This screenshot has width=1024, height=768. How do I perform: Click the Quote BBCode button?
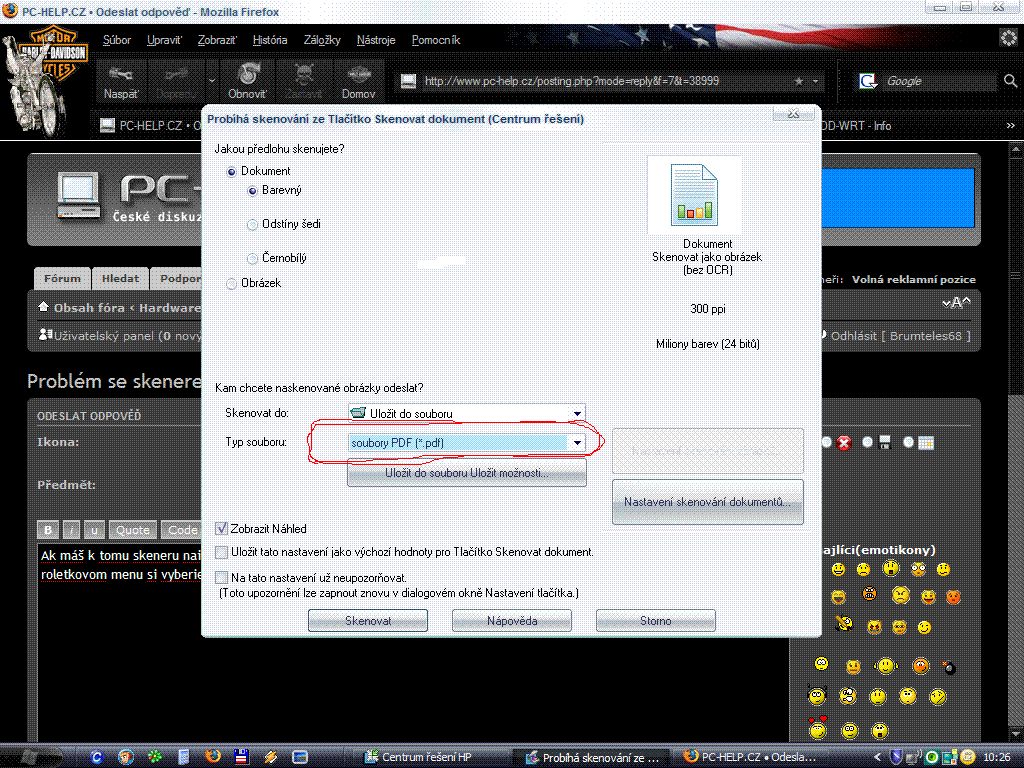(133, 530)
